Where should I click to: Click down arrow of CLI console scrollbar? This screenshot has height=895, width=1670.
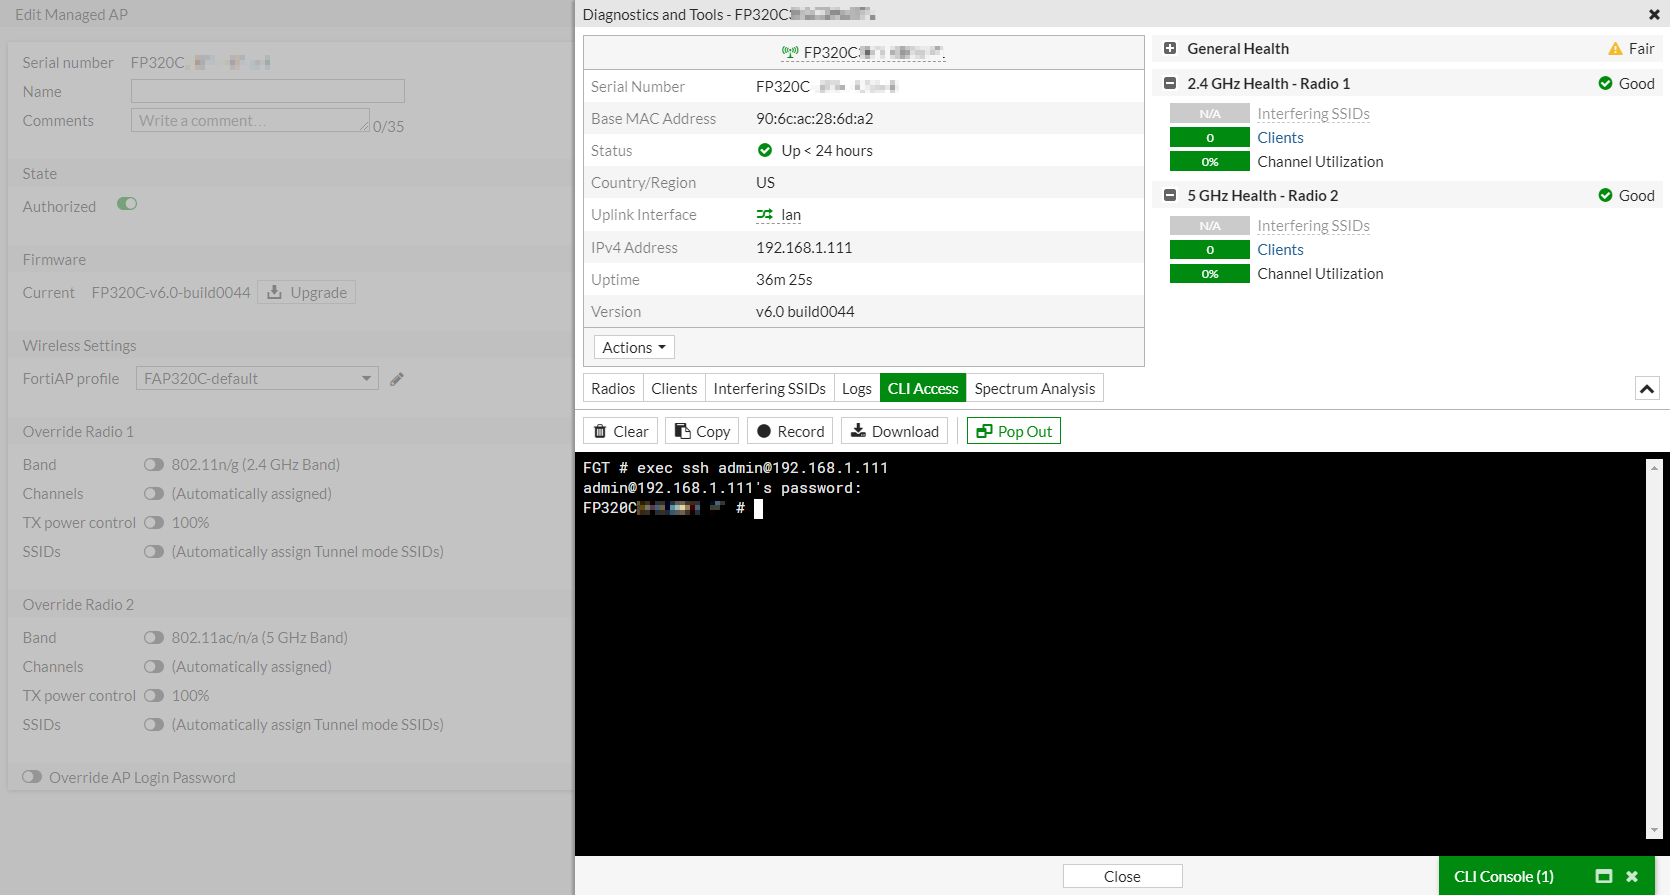(1654, 830)
